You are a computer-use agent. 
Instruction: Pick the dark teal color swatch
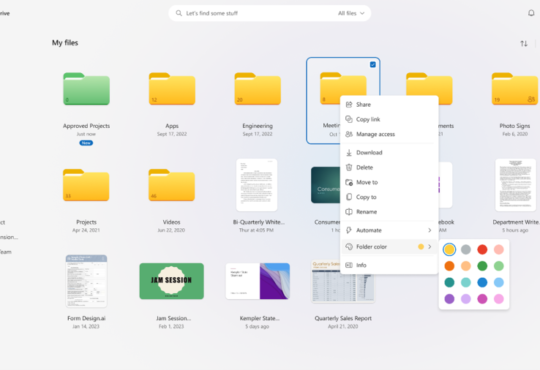[x=449, y=282]
